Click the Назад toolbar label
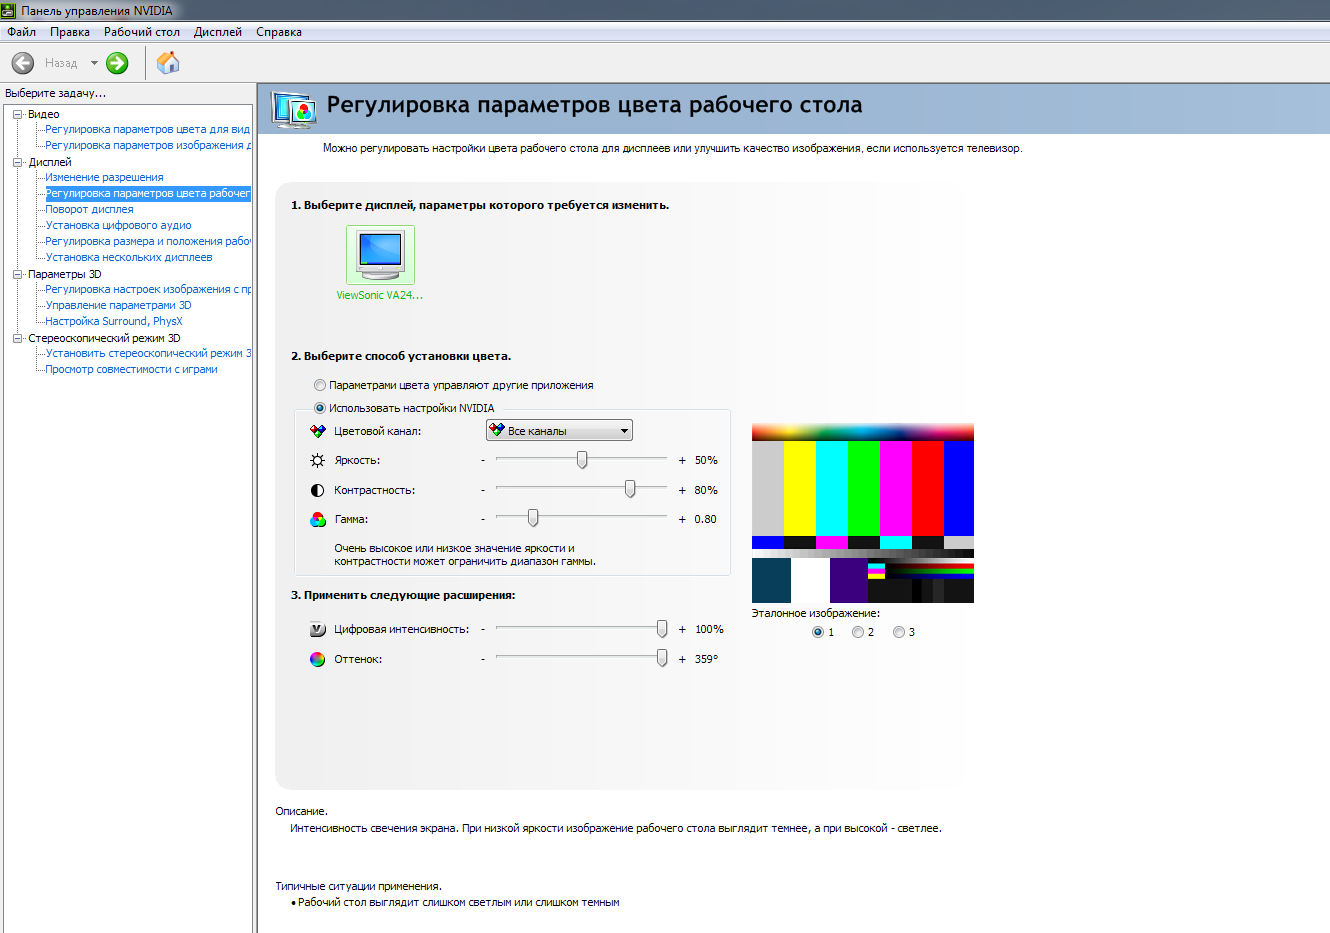The image size is (1330, 933). [61, 63]
